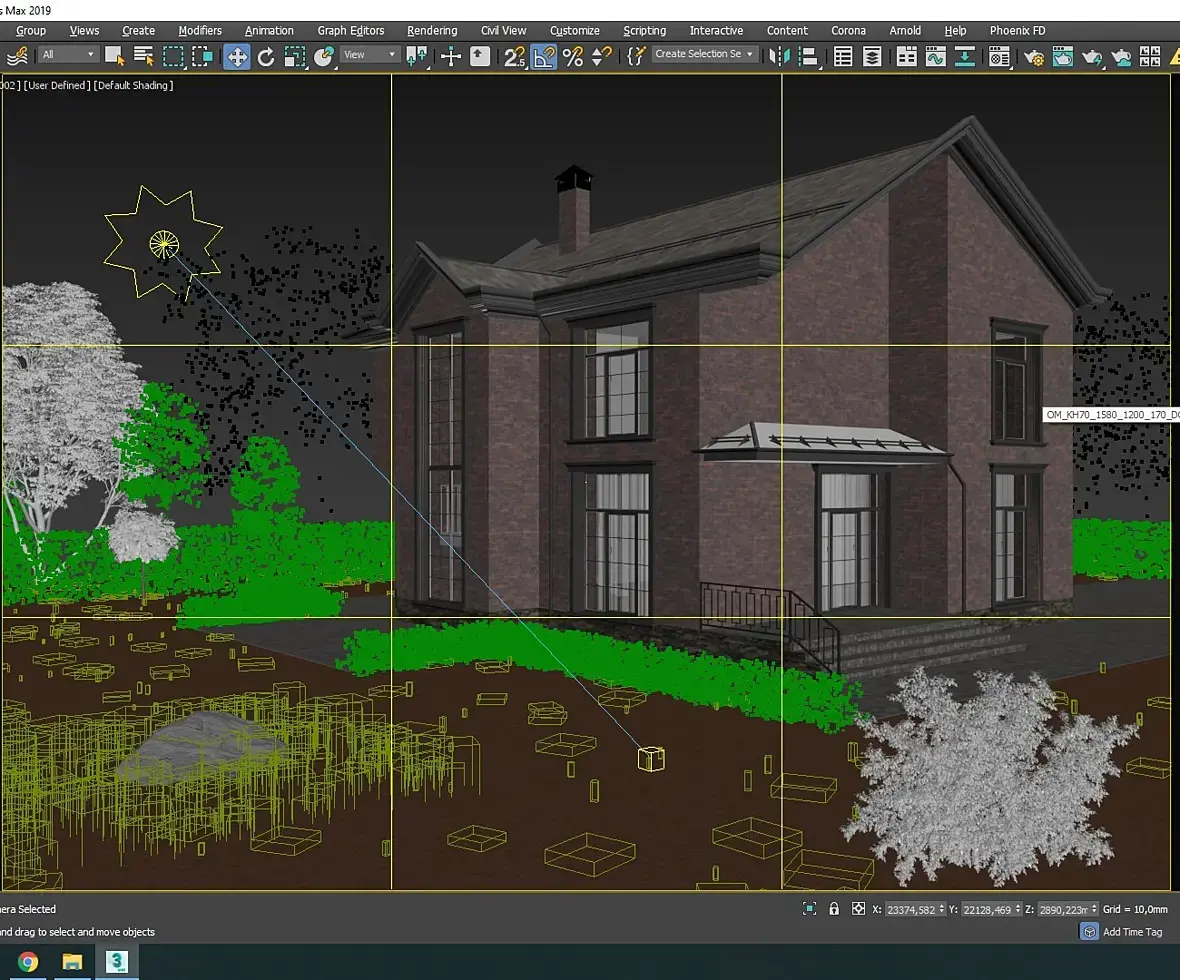Image resolution: width=1180 pixels, height=980 pixels.
Task: Open Google Chrome from the taskbar
Action: (x=28, y=962)
